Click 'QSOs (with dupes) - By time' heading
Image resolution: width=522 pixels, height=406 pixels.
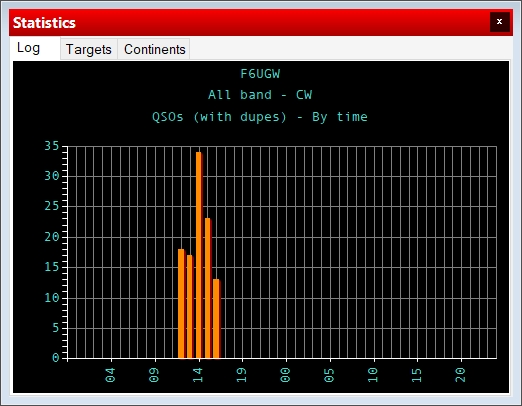260,117
